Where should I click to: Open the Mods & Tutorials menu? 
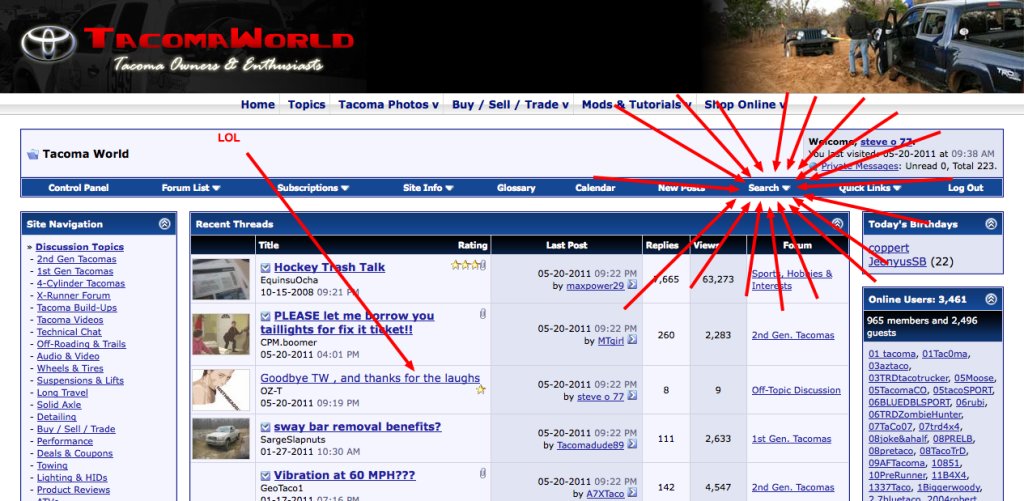point(637,105)
